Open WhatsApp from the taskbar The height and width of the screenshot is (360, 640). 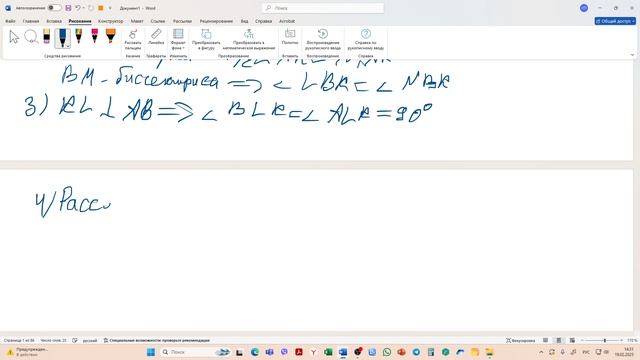click(387, 352)
